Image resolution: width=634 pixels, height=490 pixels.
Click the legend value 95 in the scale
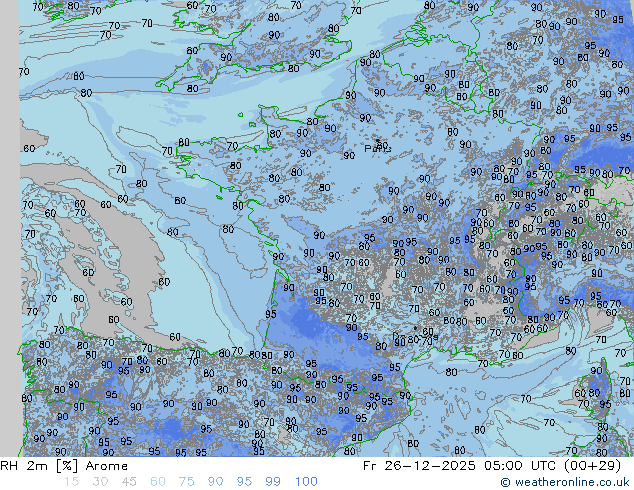(x=244, y=482)
